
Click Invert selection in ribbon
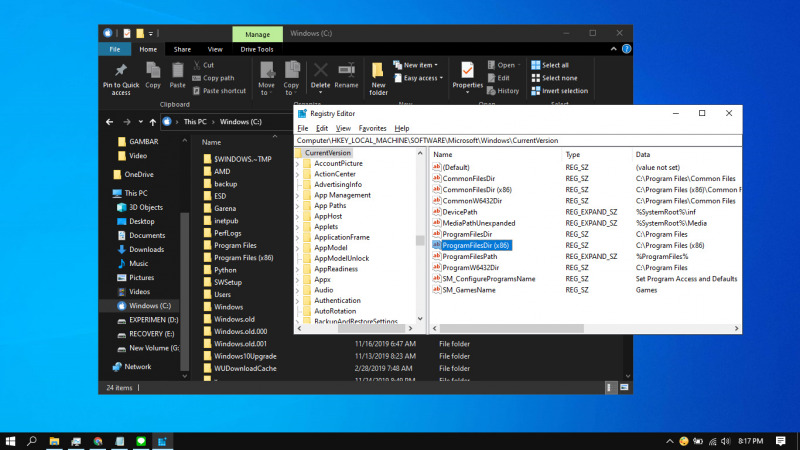point(560,91)
